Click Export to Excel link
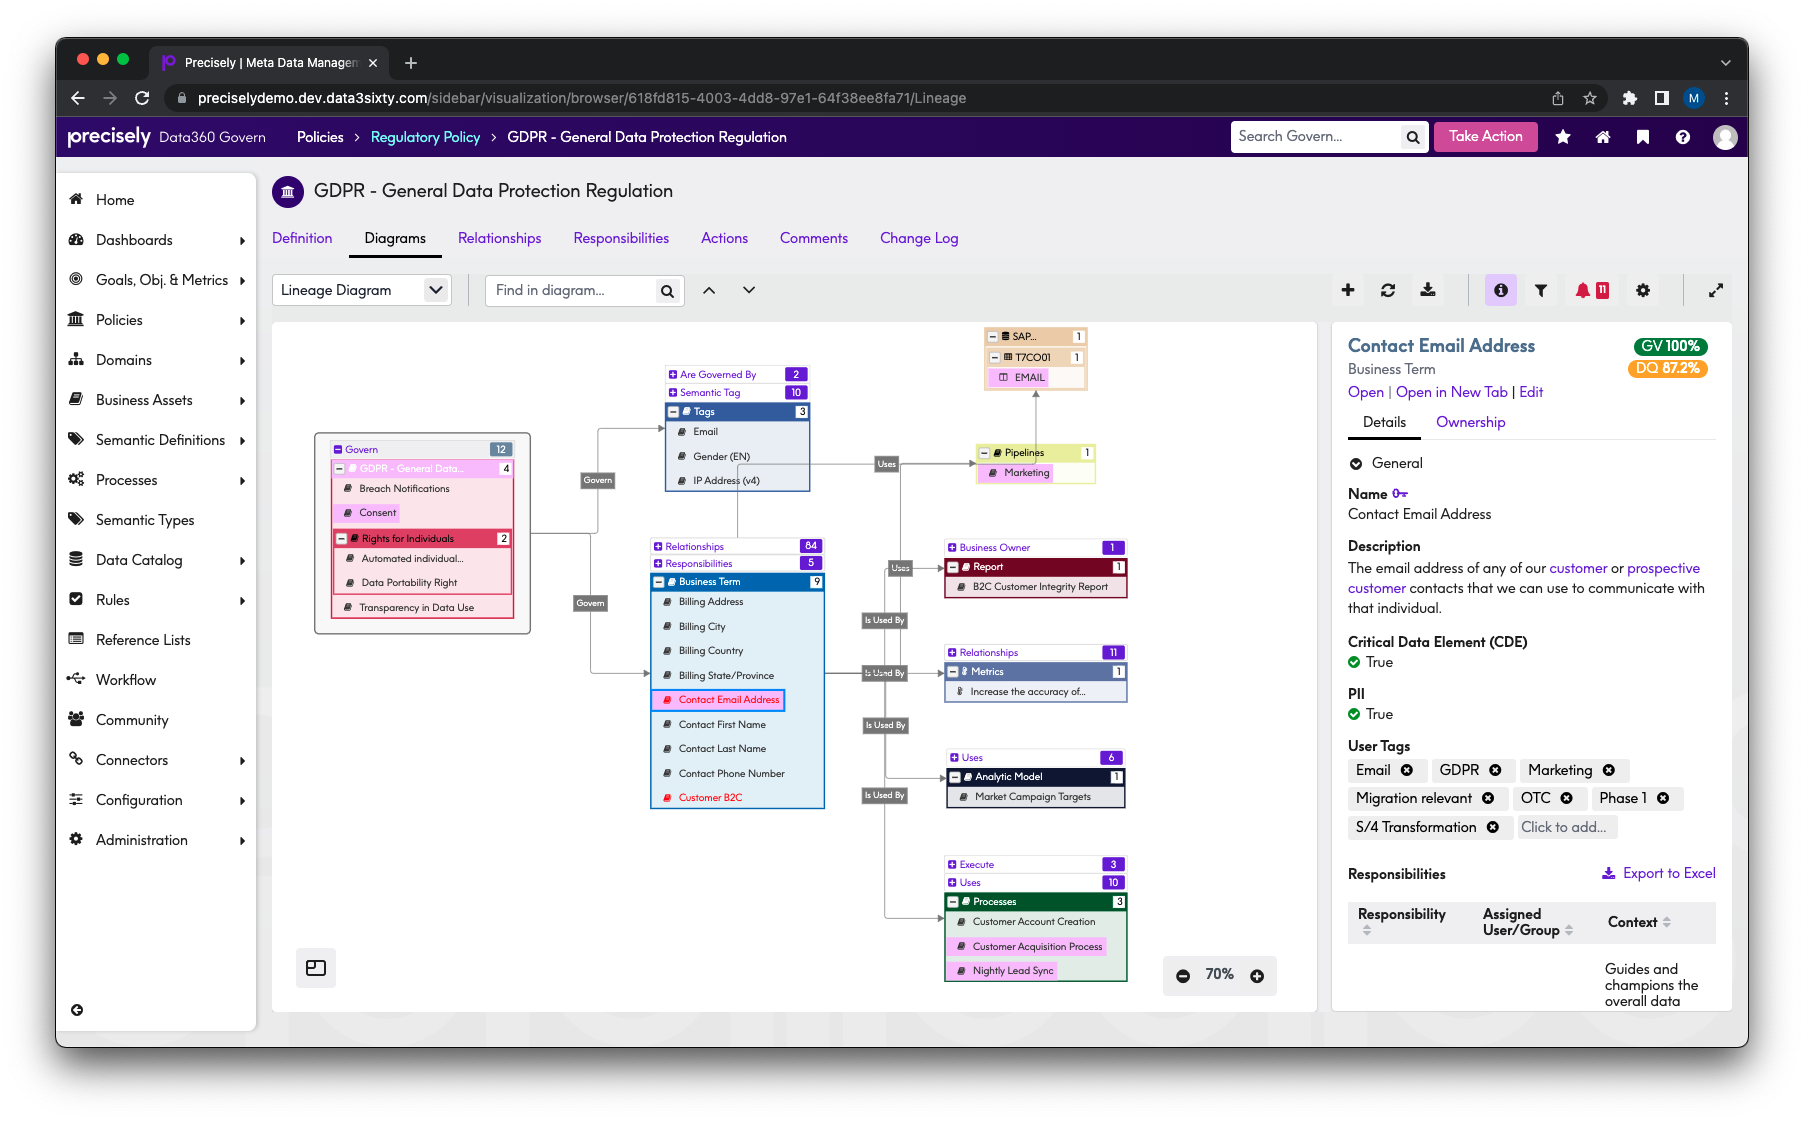 pos(1658,872)
